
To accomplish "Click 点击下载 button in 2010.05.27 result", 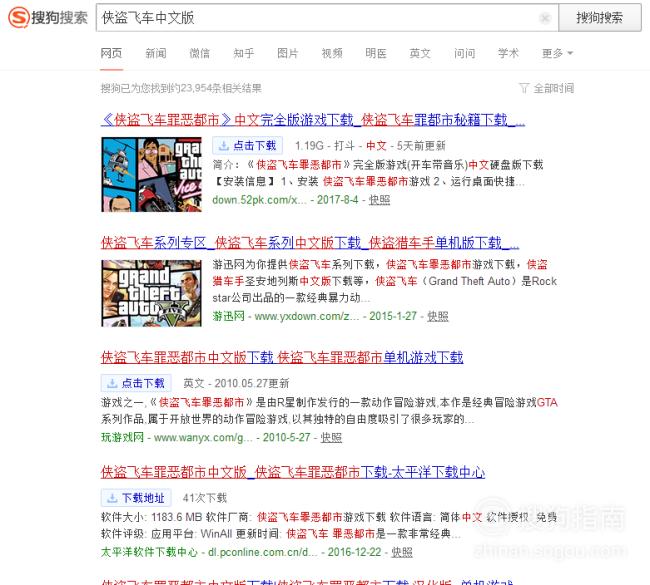I will pyautogui.click(x=136, y=383).
